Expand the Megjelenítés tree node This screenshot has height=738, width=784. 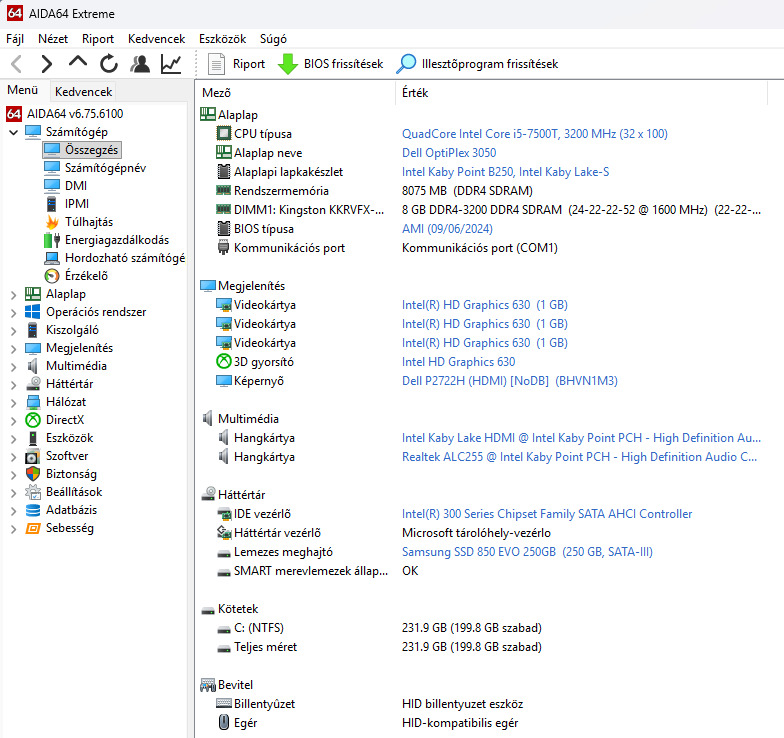pyautogui.click(x=14, y=348)
